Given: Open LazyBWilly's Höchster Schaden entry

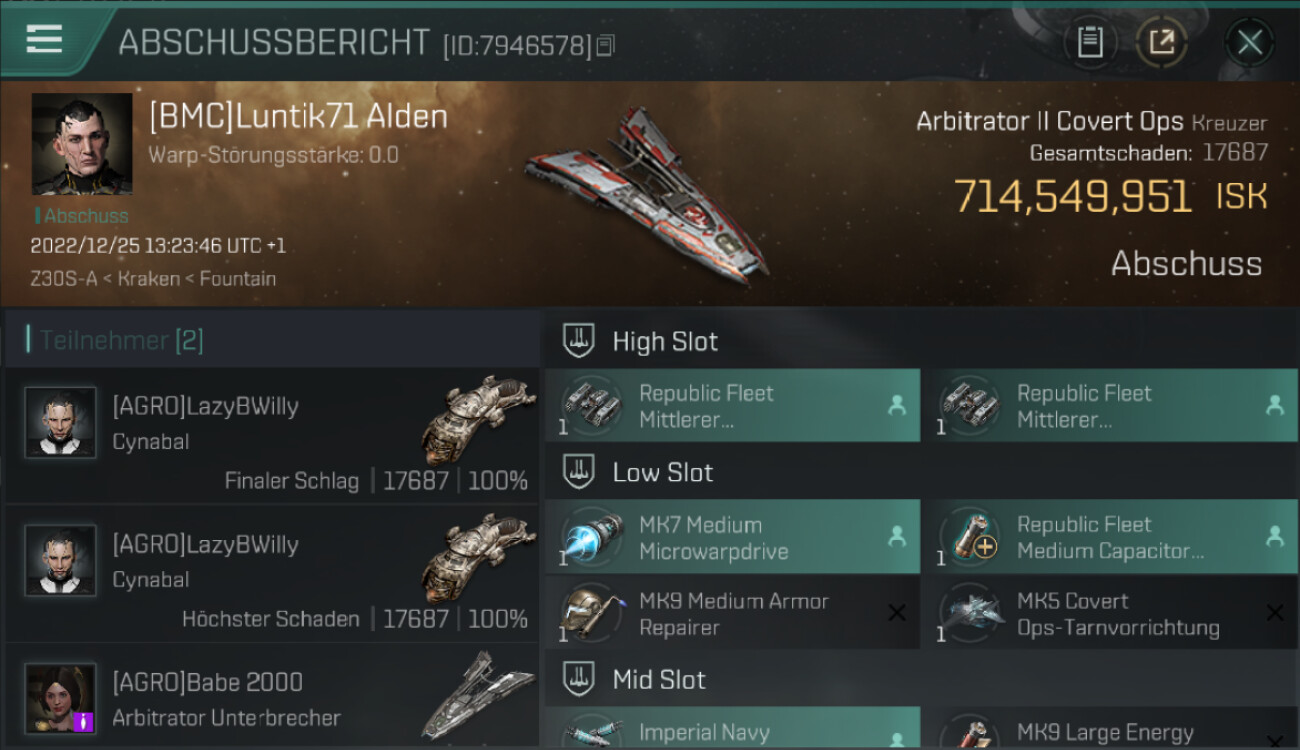Looking at the screenshot, I should pos(272,573).
